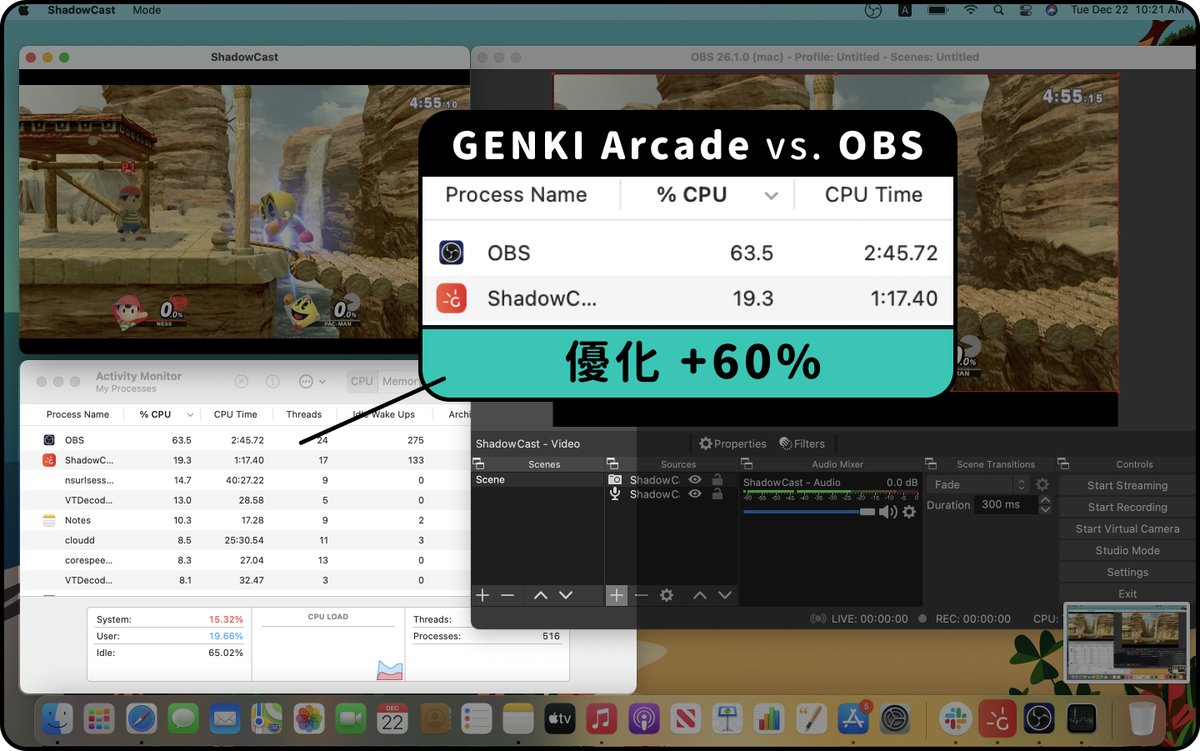
Task: Pop out the Audio Mixer dock icon
Action: [746, 464]
